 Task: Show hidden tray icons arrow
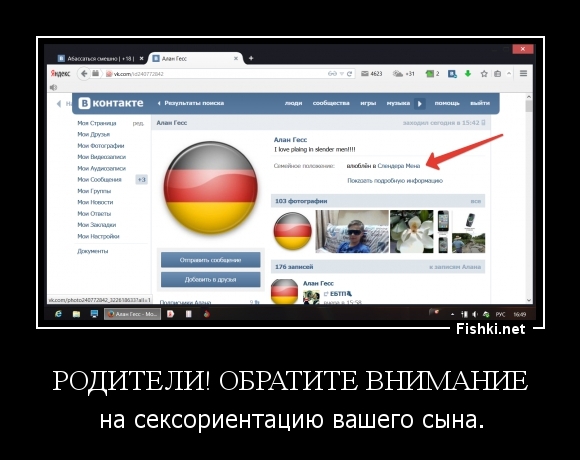452,314
